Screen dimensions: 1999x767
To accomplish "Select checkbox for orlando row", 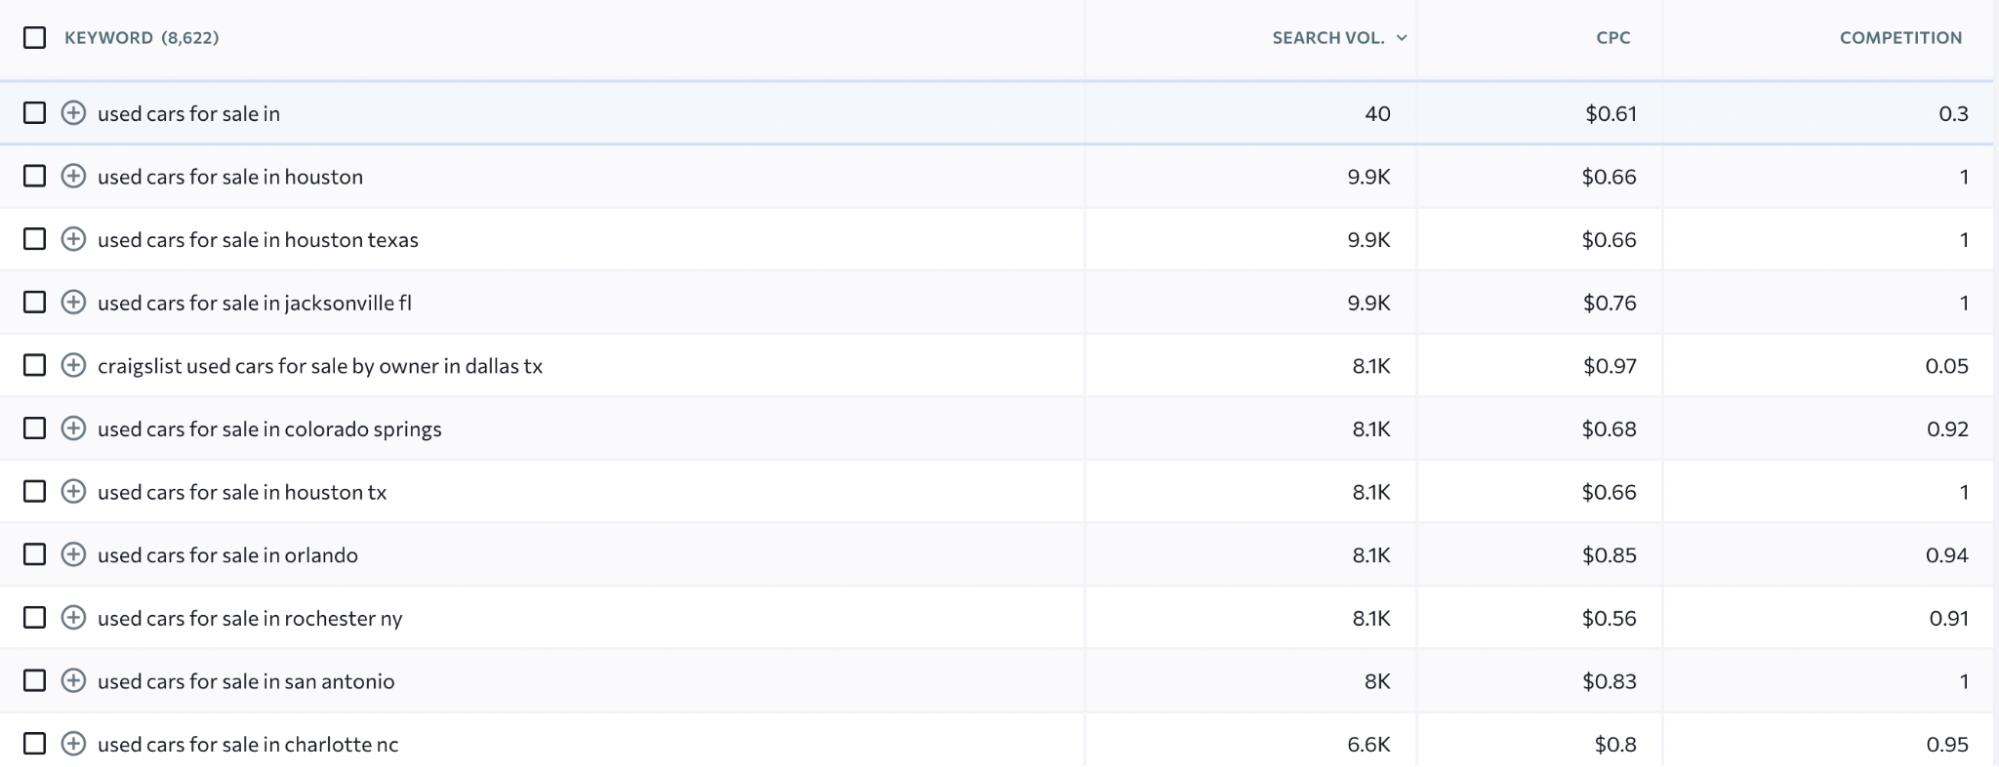I will (35, 554).
